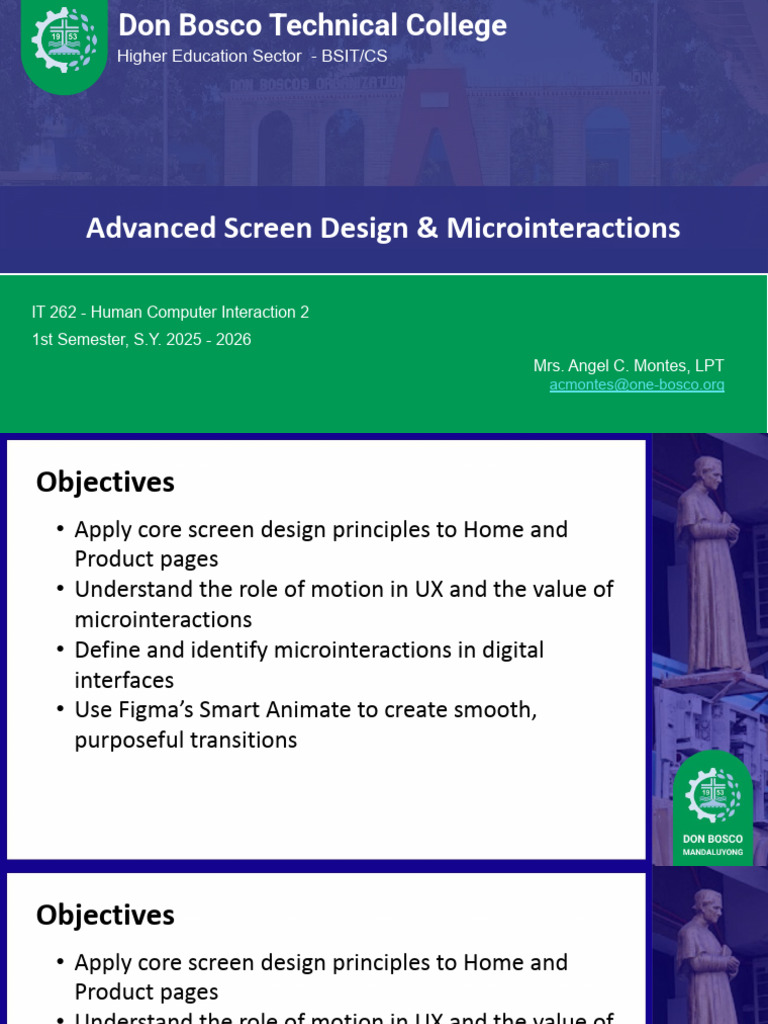Screen dimensions: 768x1024
Task: Select "Don Bosco Technical College" title text
Action: (x=312, y=25)
